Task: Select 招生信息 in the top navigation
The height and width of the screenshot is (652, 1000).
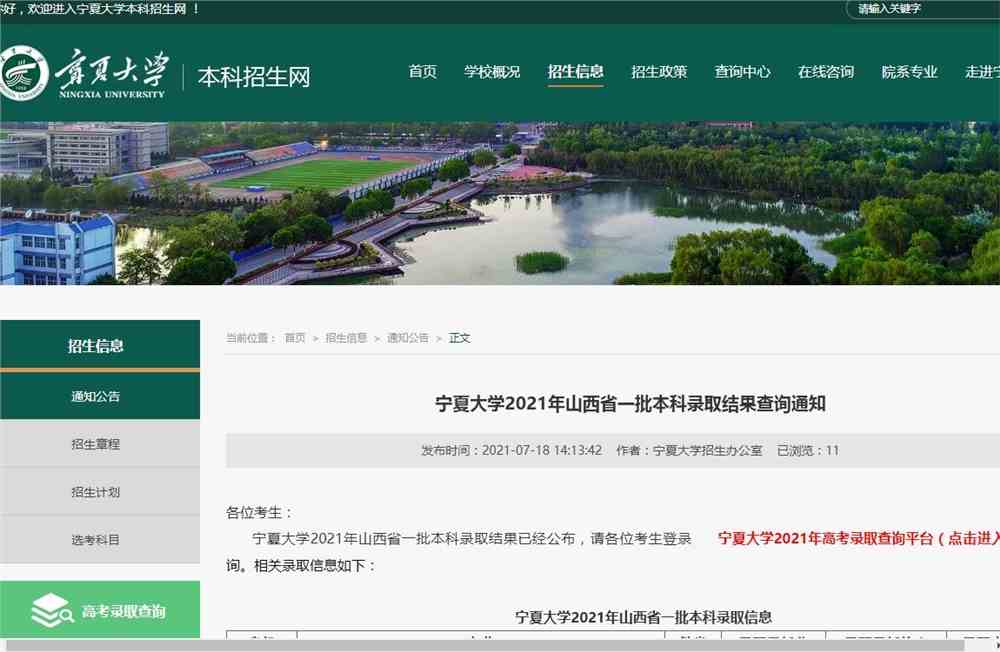Action: [x=575, y=71]
